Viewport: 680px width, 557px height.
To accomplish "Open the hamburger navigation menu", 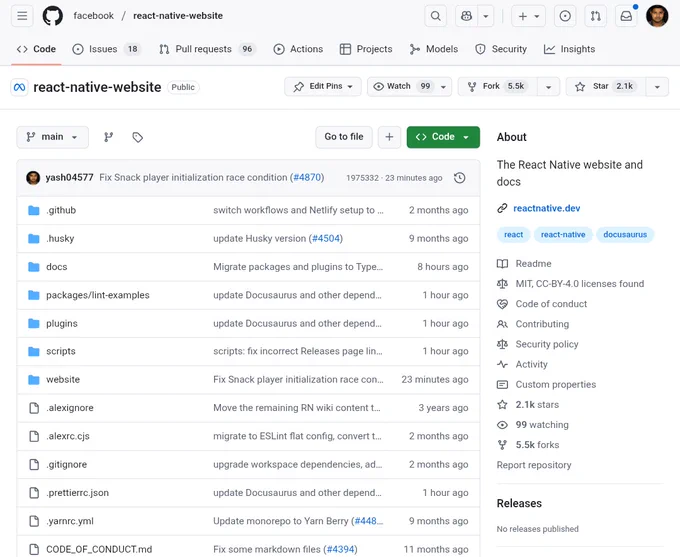I will 22,16.
